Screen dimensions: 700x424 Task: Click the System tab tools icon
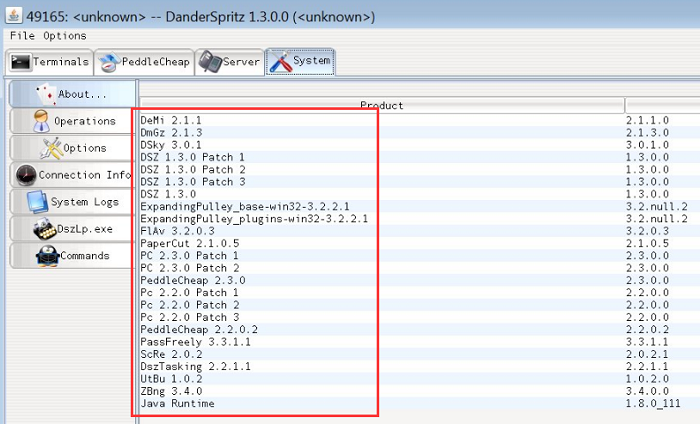(281, 62)
